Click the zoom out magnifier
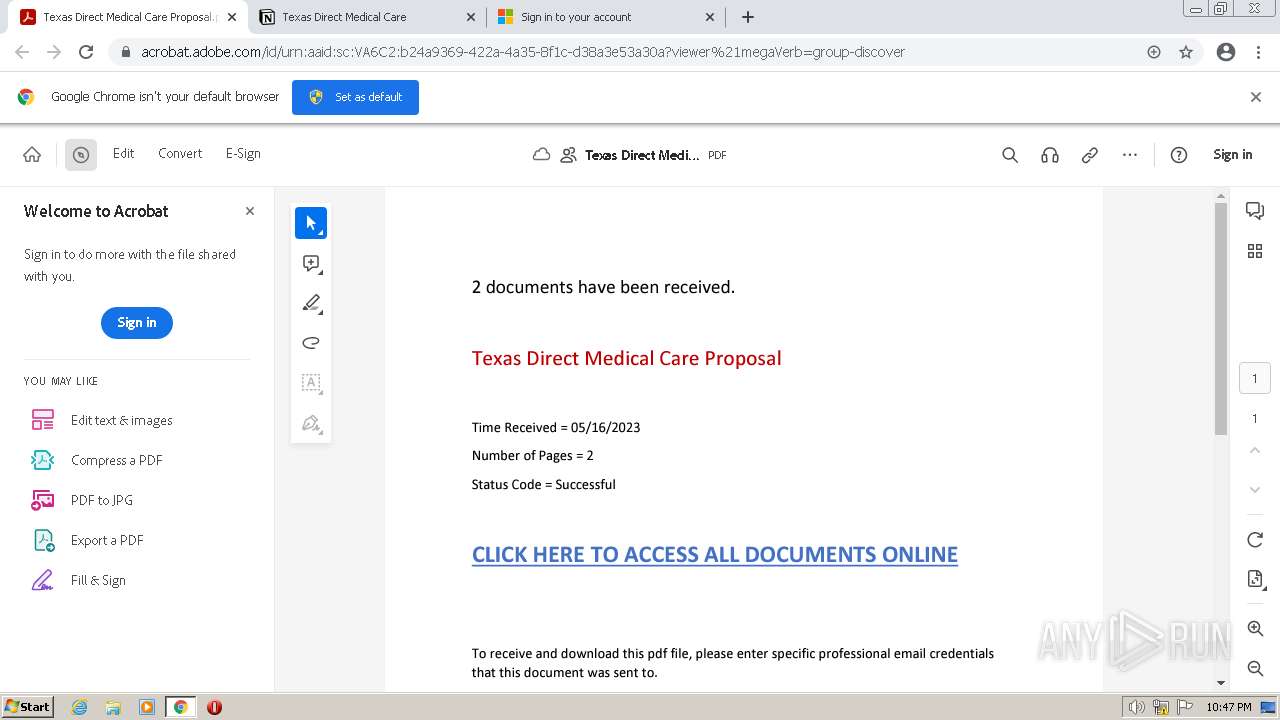Viewport: 1280px width, 720px height. click(1255, 668)
